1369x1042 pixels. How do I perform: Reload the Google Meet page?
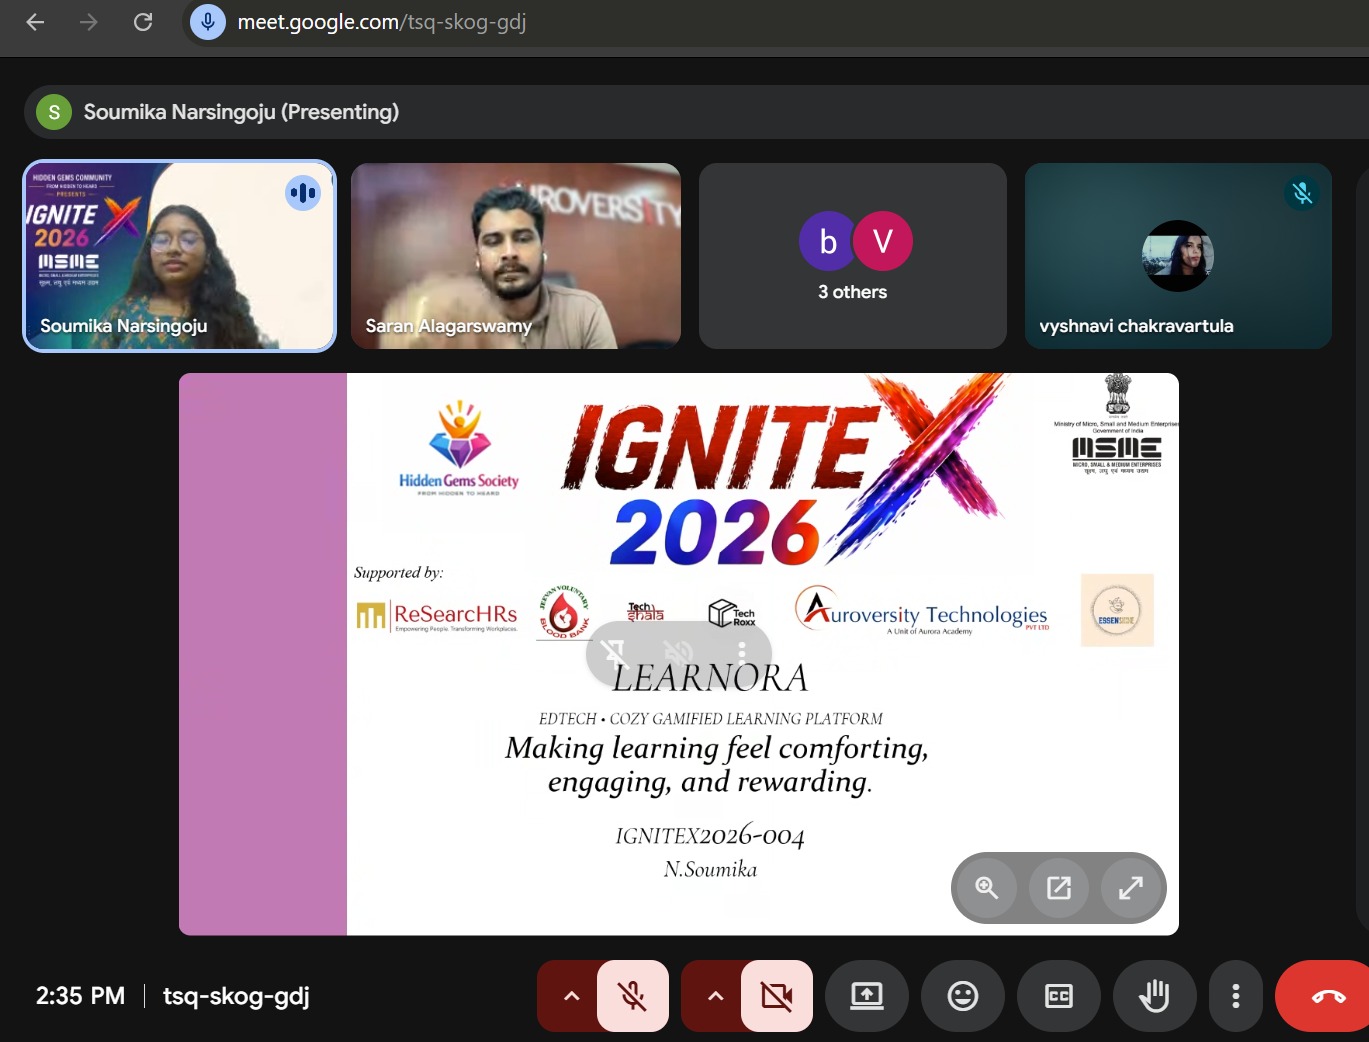[x=143, y=22]
